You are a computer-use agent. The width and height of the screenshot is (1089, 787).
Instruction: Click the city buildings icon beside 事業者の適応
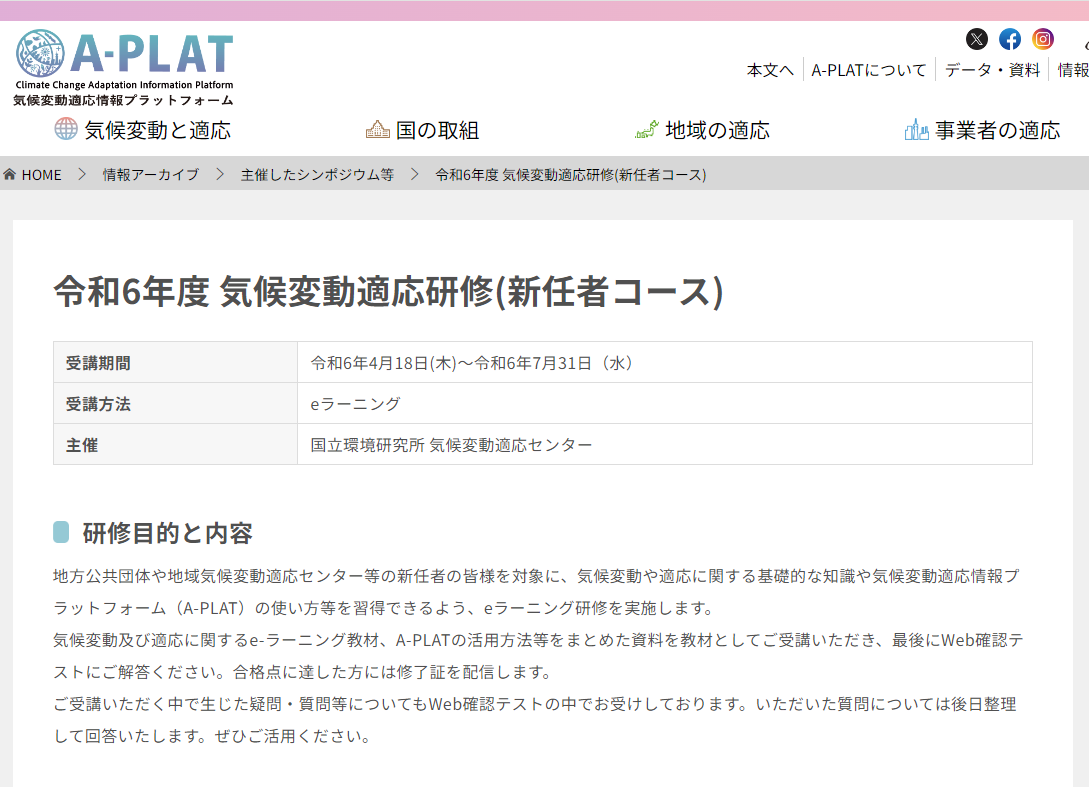(x=916, y=129)
